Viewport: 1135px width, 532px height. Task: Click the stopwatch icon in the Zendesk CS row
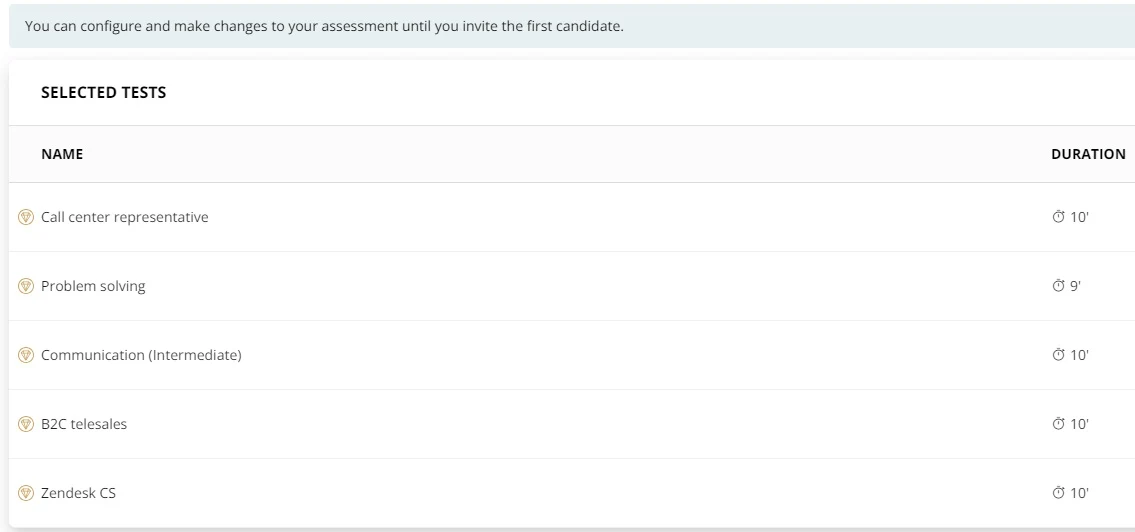[1058, 492]
